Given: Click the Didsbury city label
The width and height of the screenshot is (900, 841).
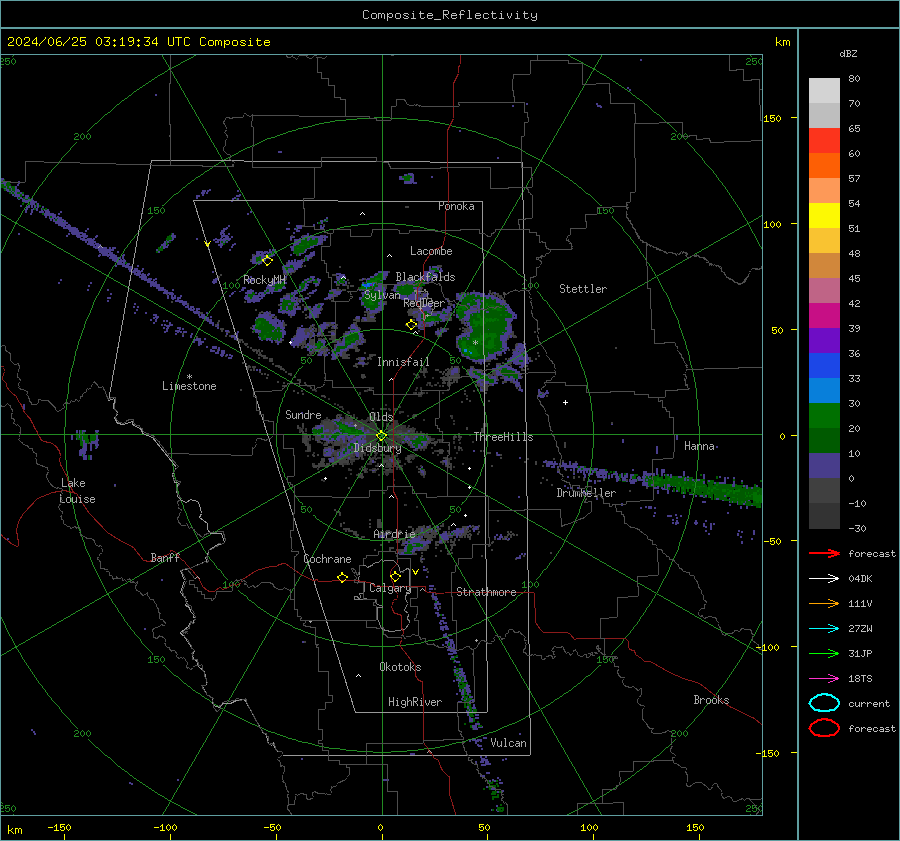Looking at the screenshot, I should [378, 448].
